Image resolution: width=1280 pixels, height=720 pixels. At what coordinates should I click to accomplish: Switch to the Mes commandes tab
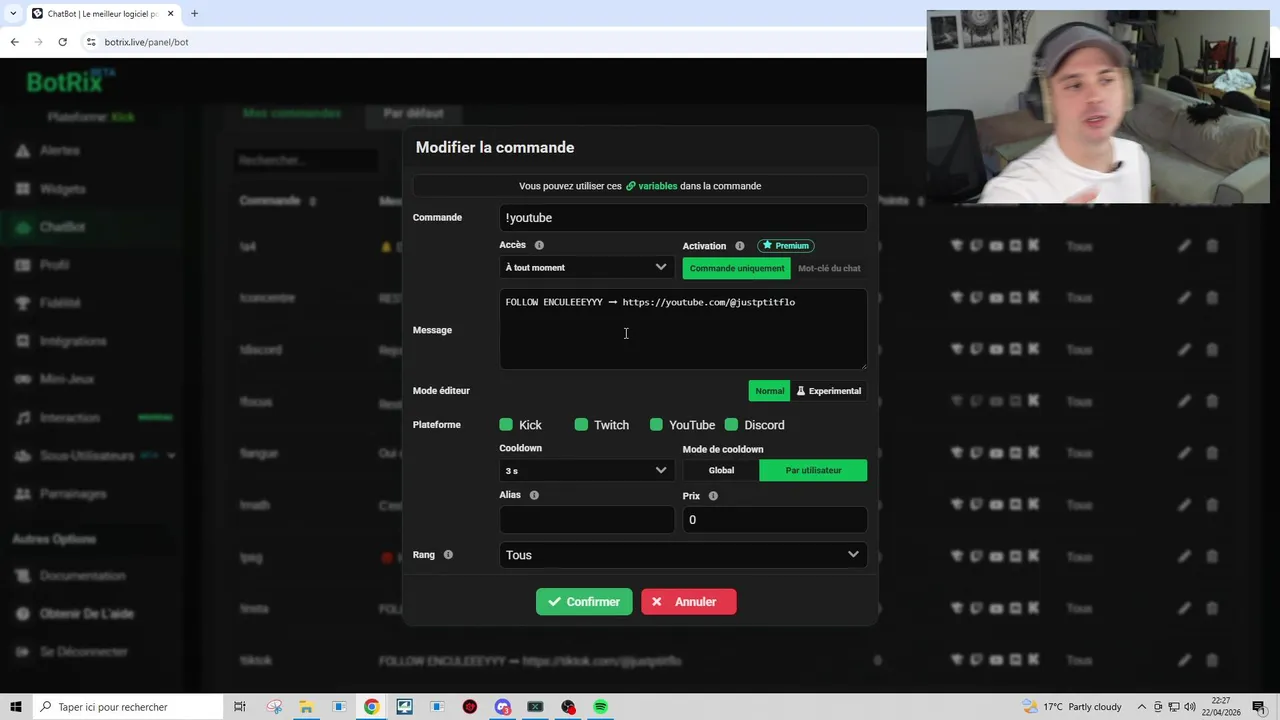(291, 113)
